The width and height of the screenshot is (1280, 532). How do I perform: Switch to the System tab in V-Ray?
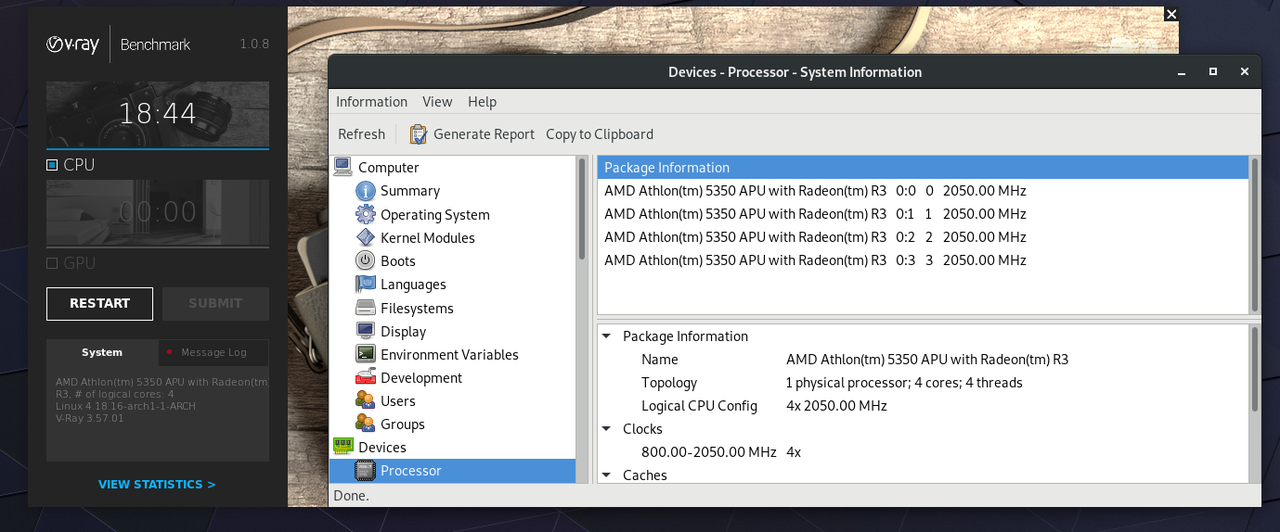[x=102, y=352]
